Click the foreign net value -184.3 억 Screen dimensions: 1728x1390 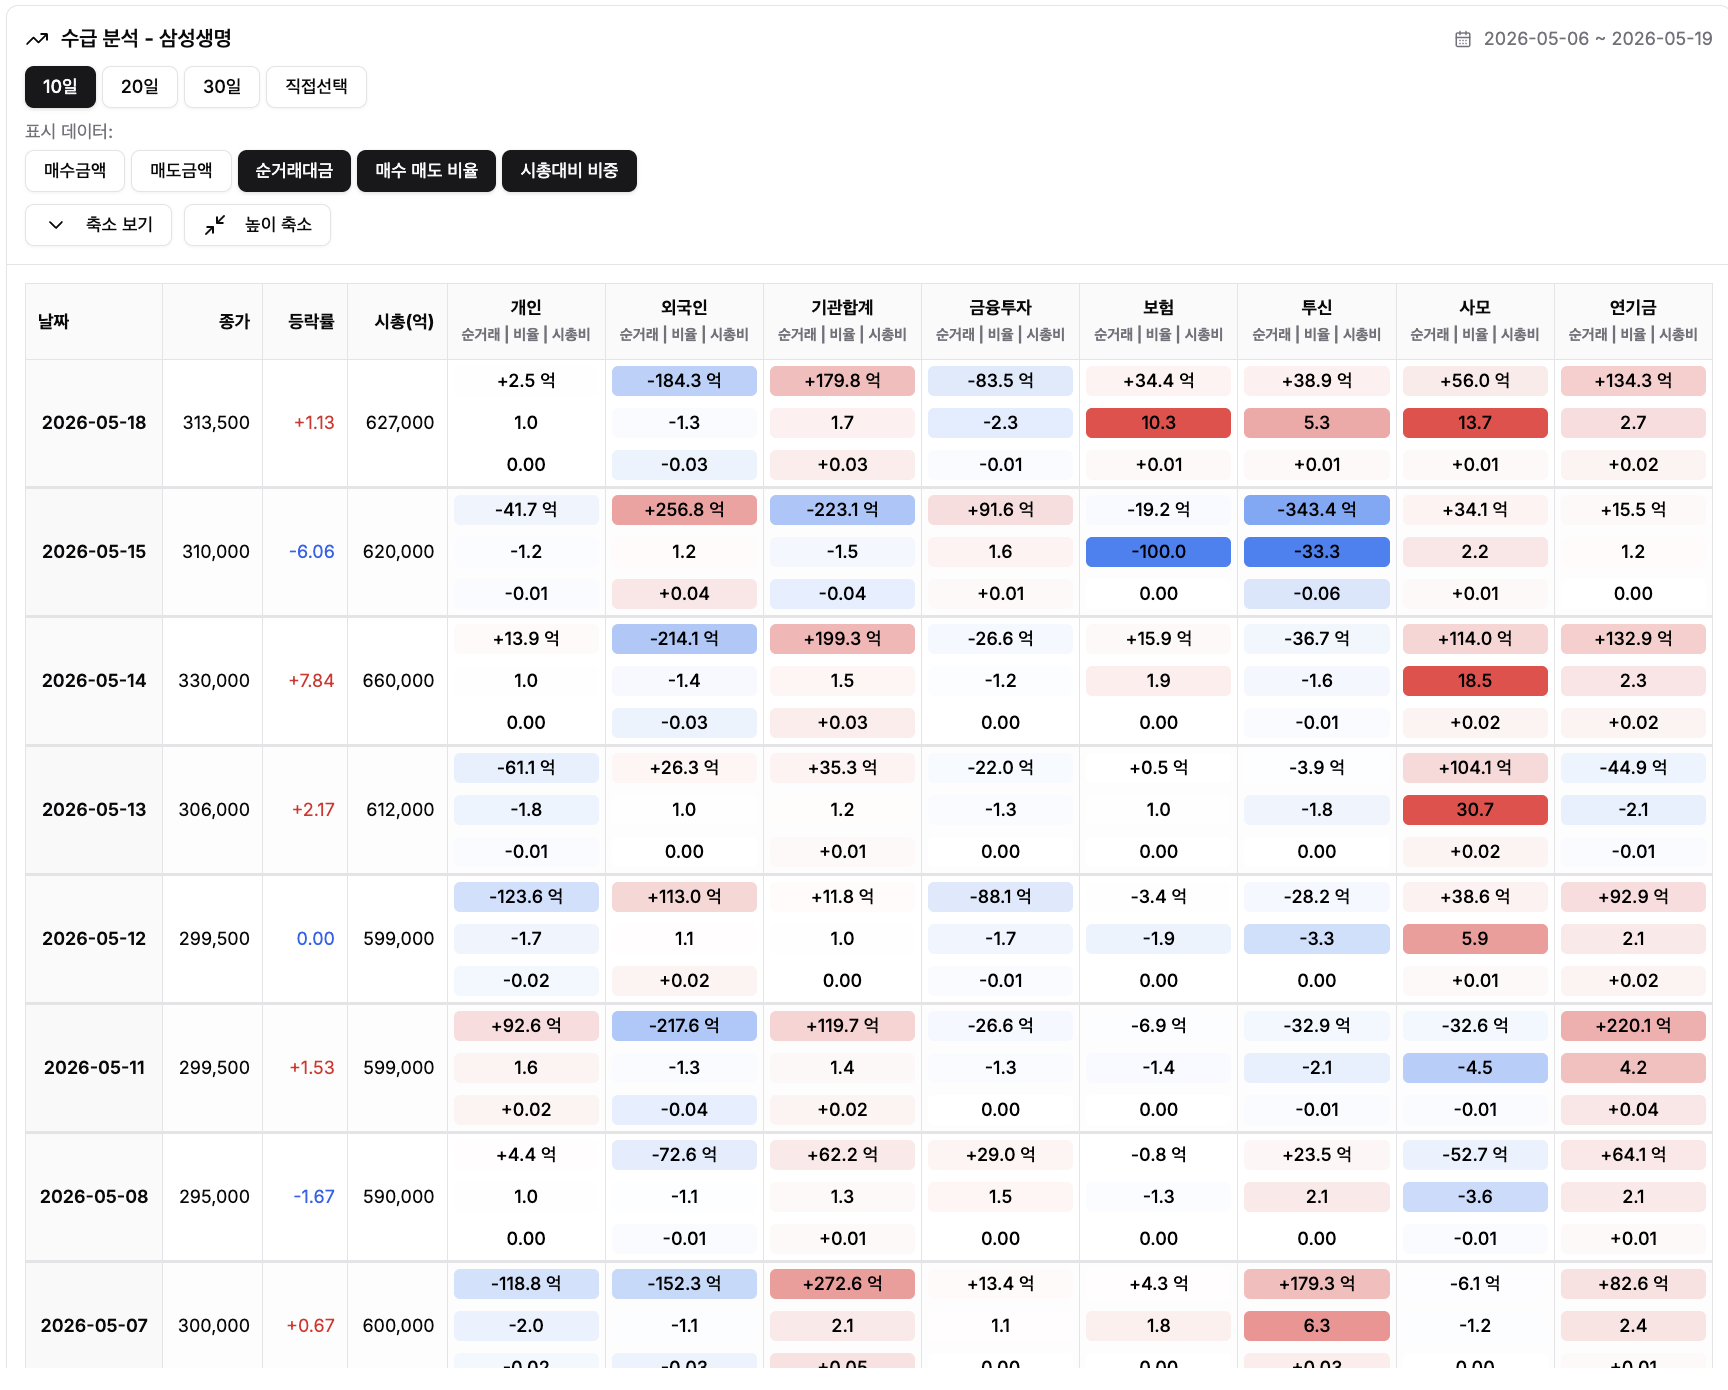point(684,381)
